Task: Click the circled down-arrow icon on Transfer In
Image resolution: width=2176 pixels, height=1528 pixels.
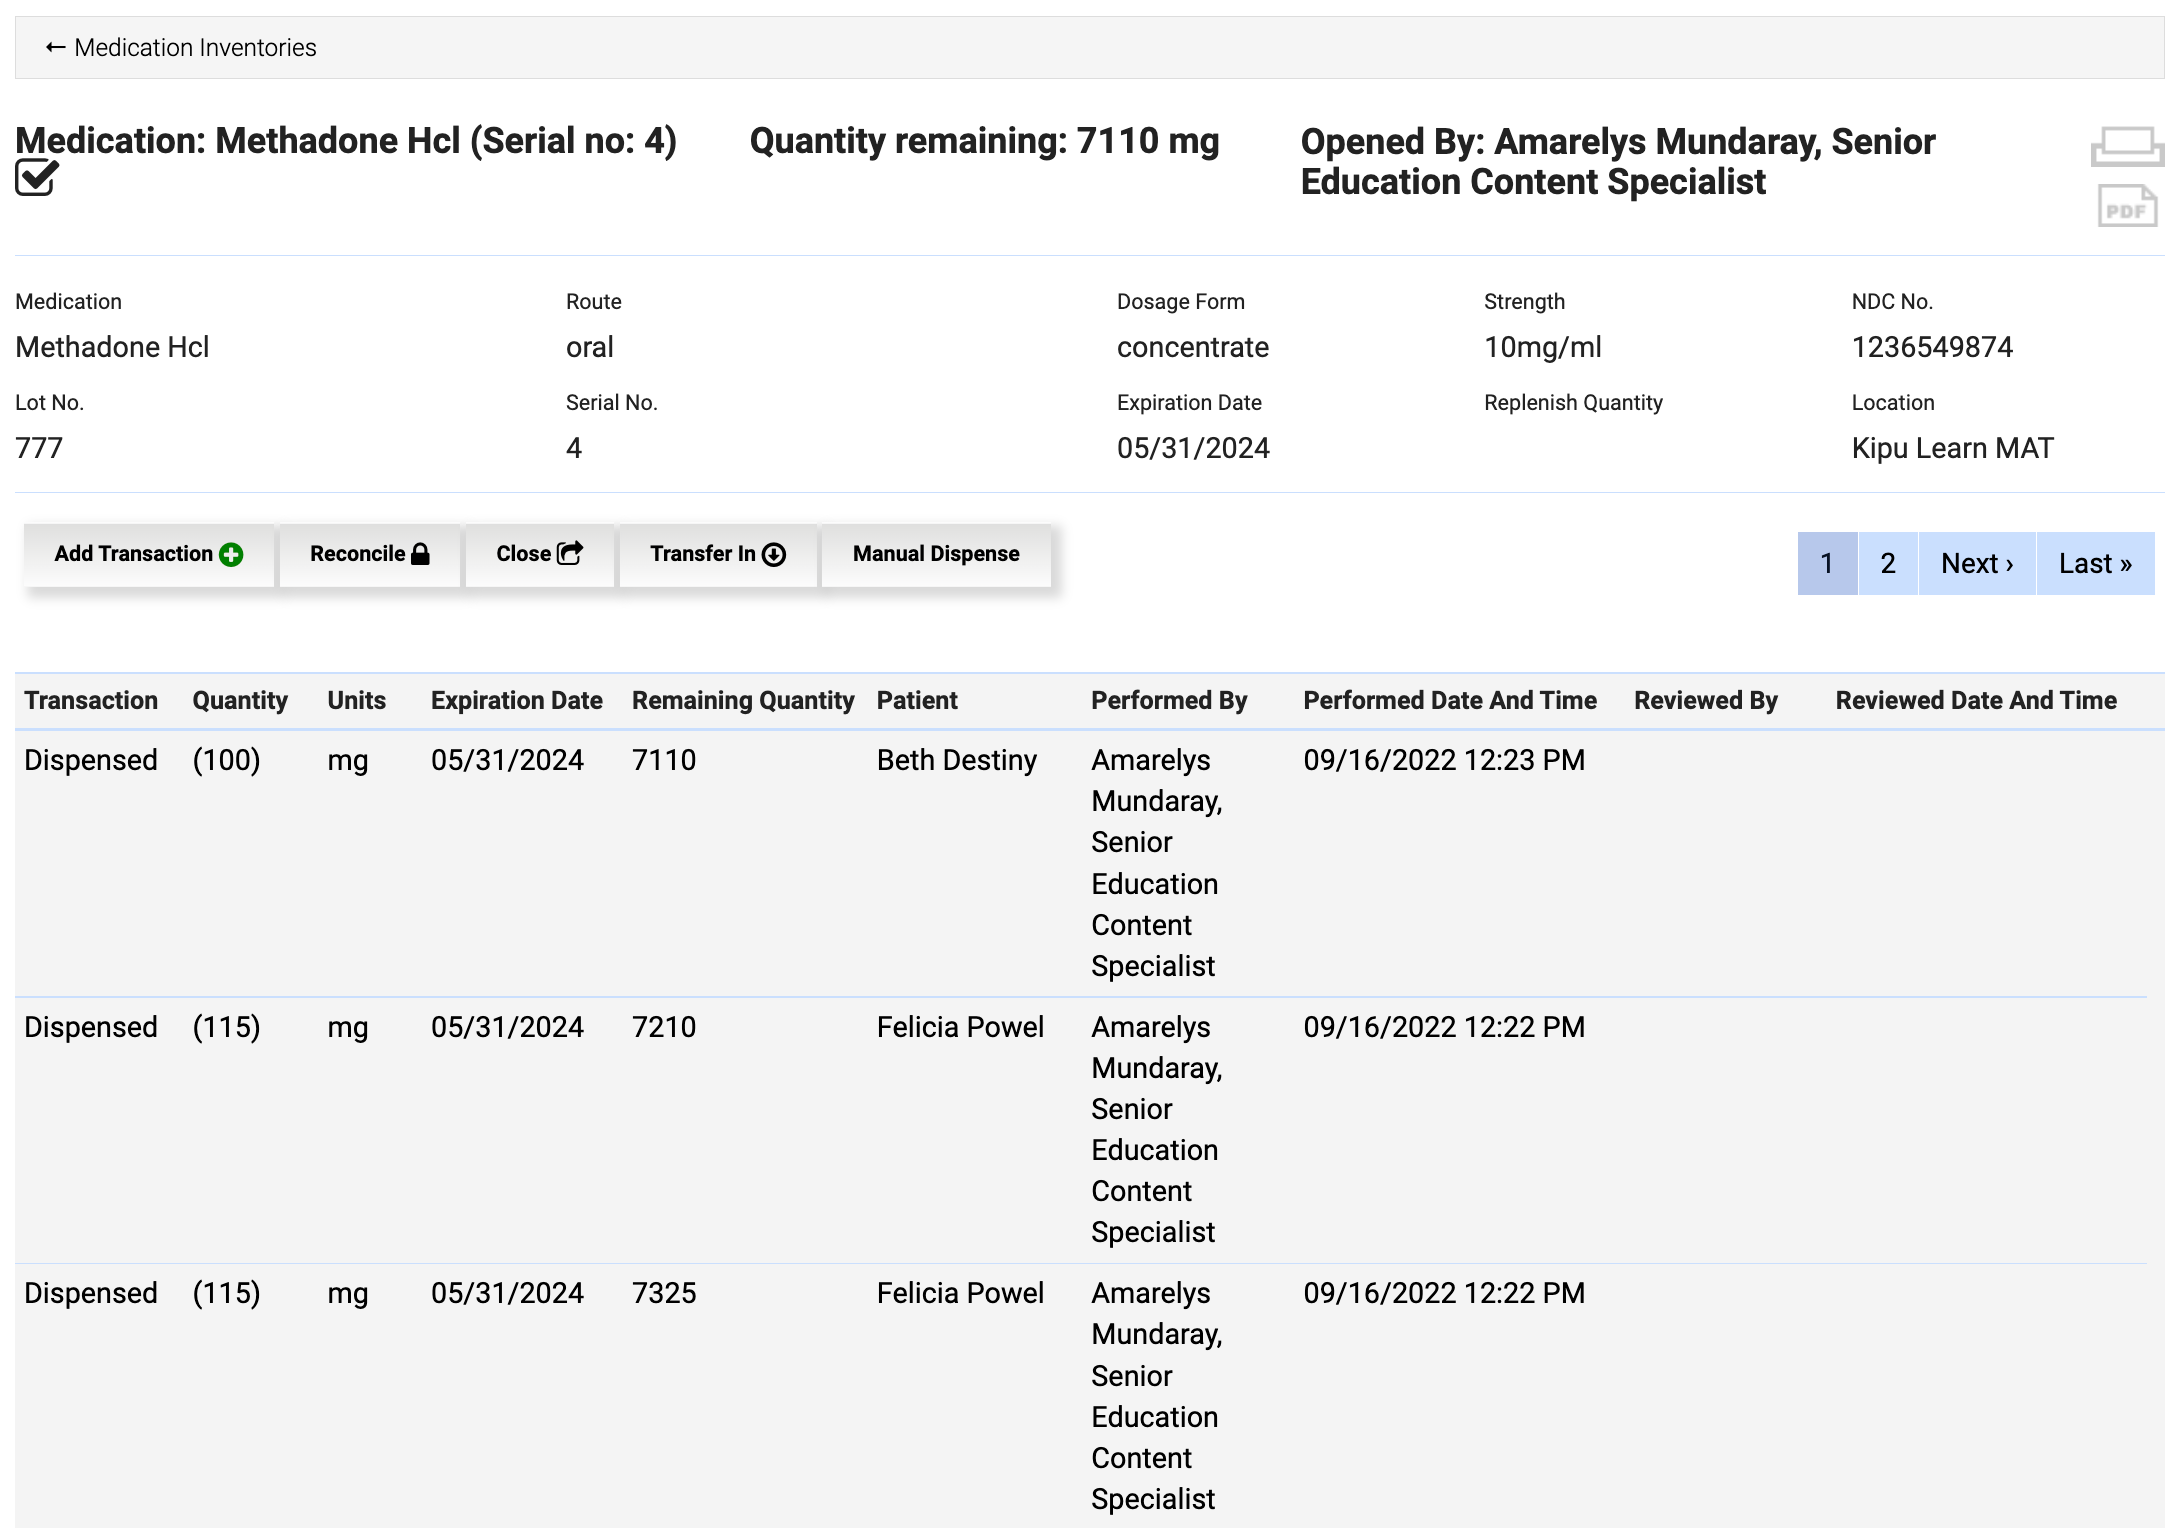Action: tap(774, 553)
